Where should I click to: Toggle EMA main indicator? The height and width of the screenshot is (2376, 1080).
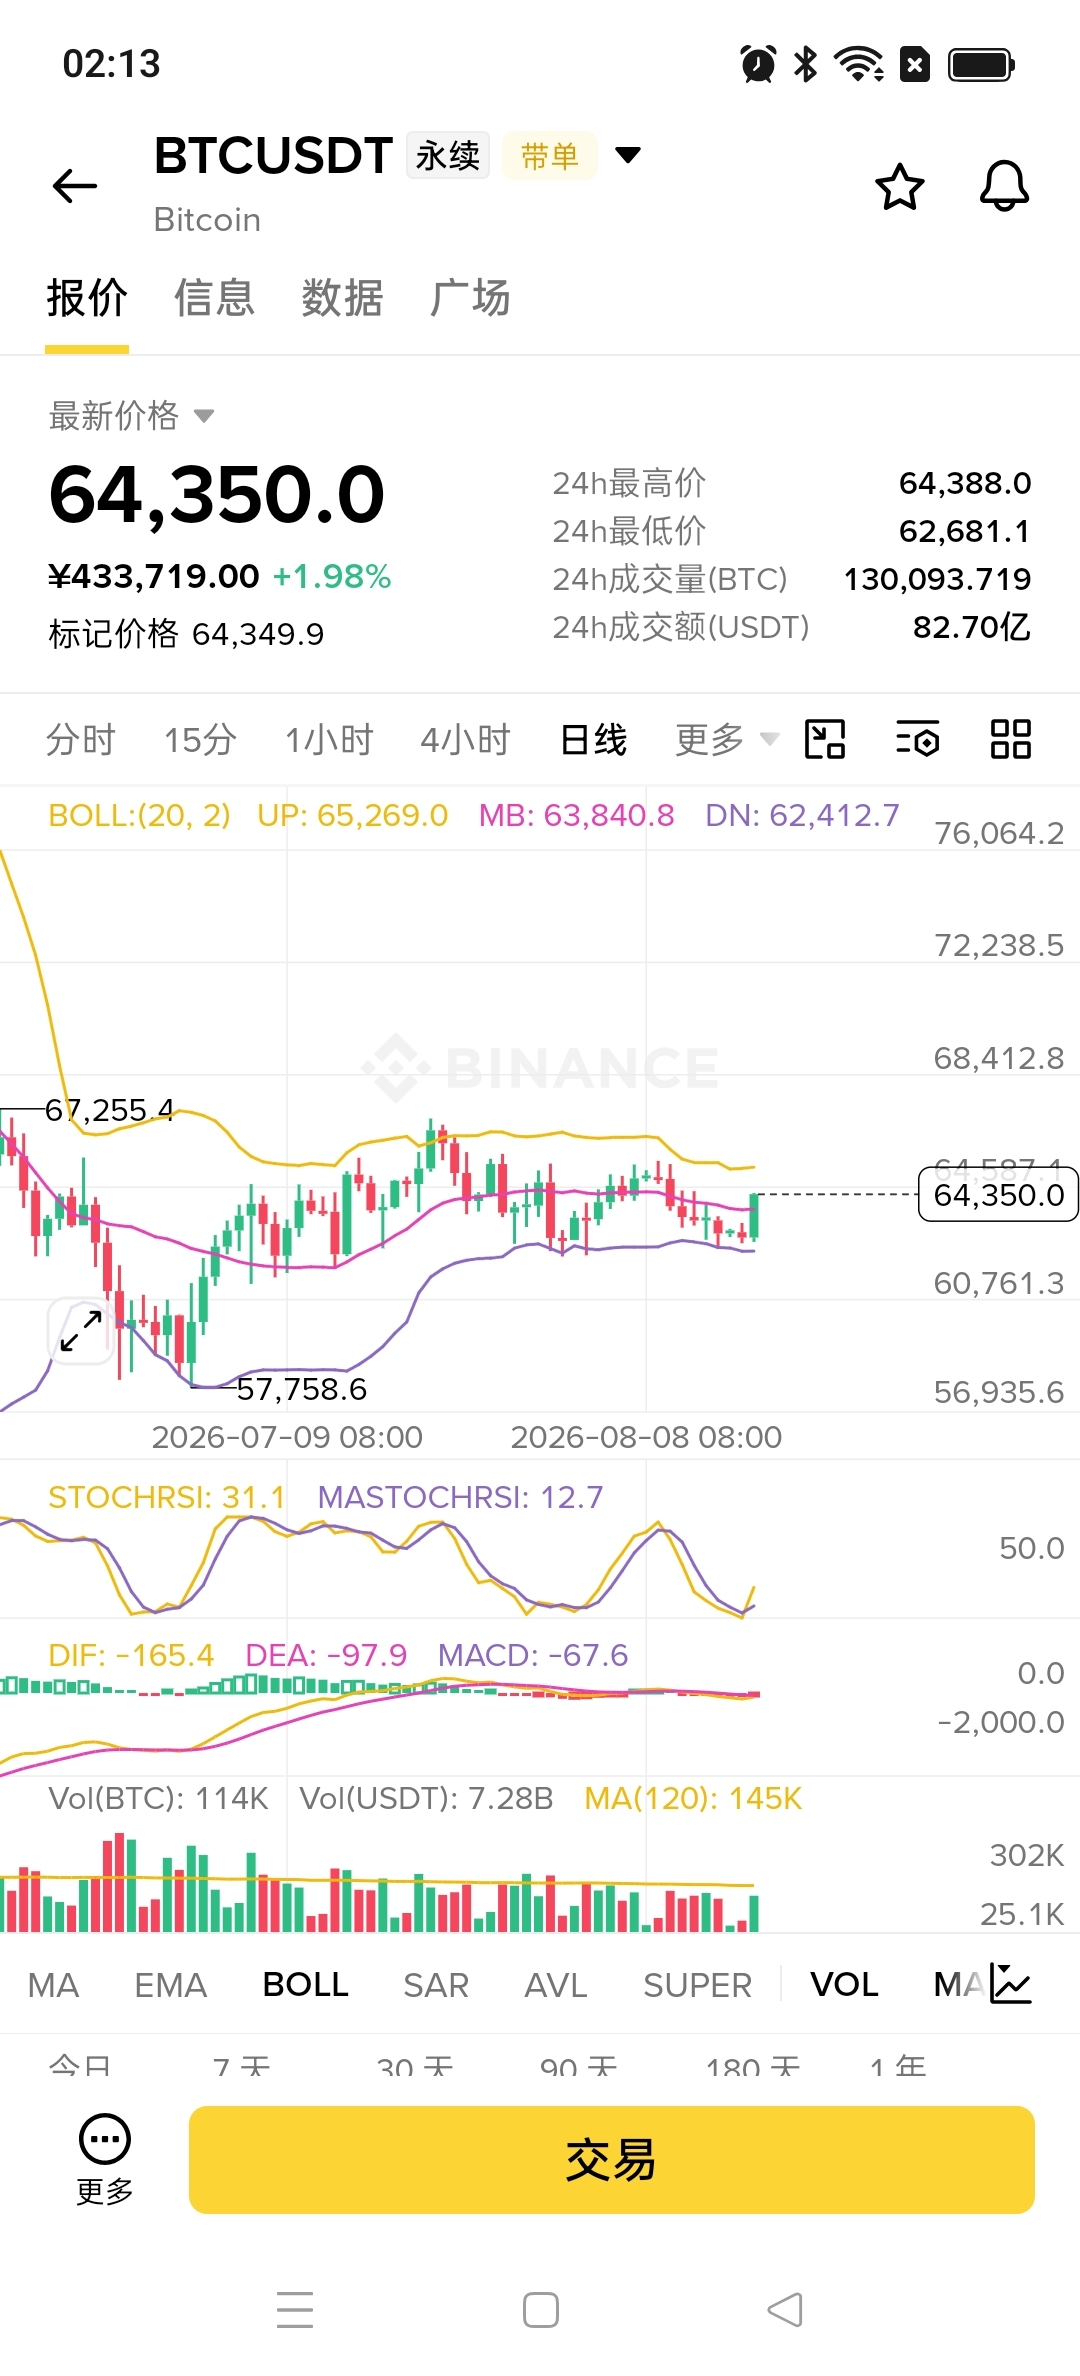[171, 1985]
